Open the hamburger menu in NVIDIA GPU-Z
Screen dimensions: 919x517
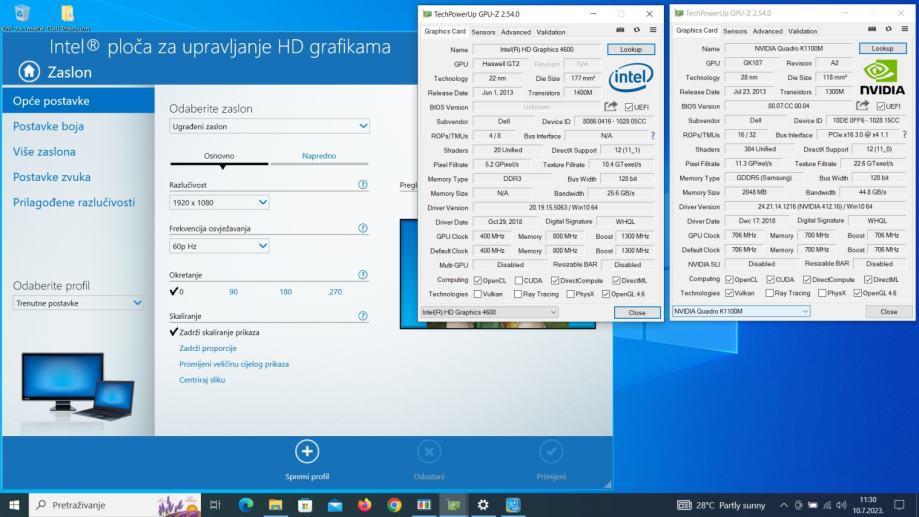point(904,31)
